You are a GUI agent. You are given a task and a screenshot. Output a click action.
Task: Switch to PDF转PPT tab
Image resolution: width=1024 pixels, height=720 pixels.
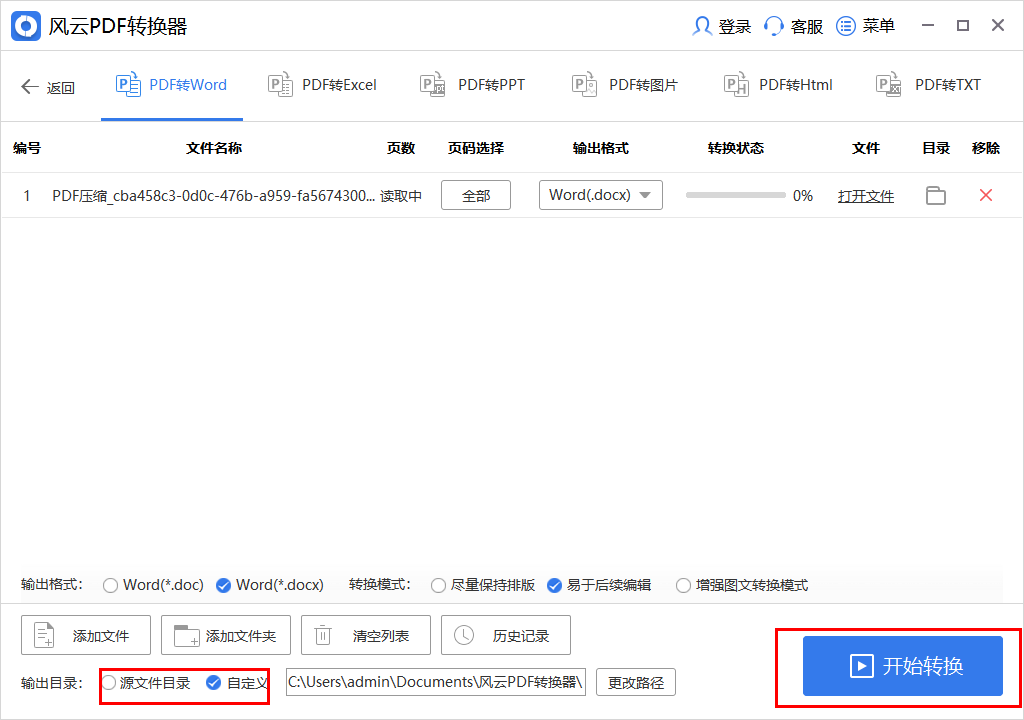pyautogui.click(x=473, y=86)
